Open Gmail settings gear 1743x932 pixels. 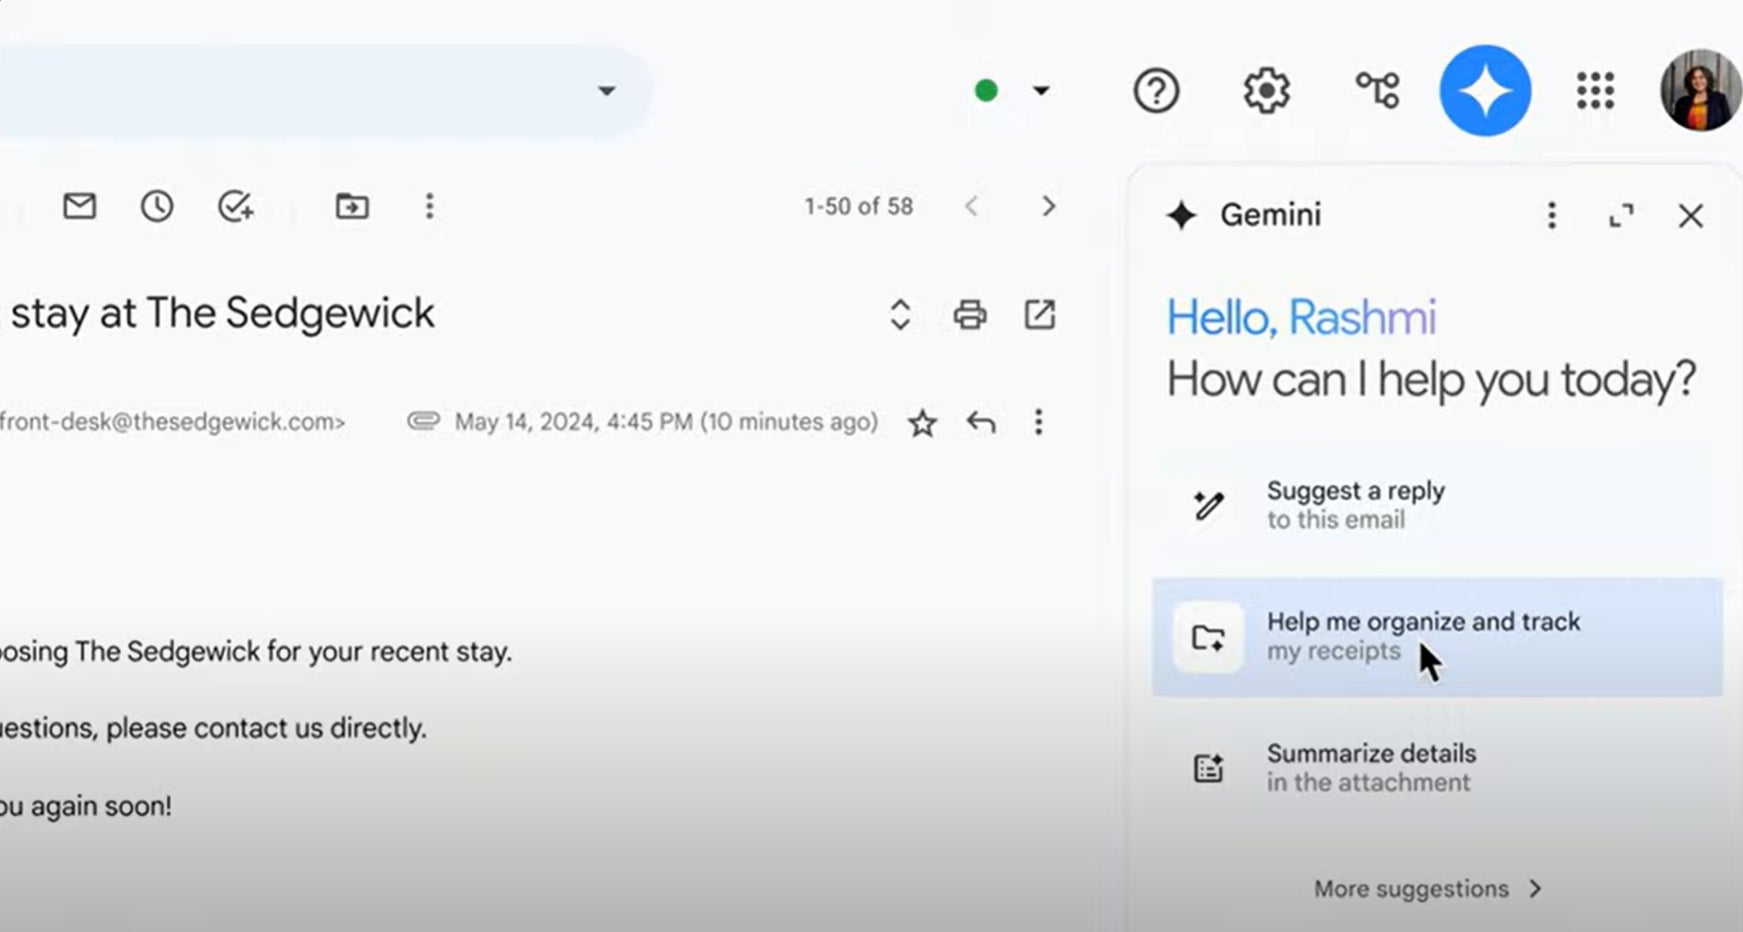tap(1266, 90)
